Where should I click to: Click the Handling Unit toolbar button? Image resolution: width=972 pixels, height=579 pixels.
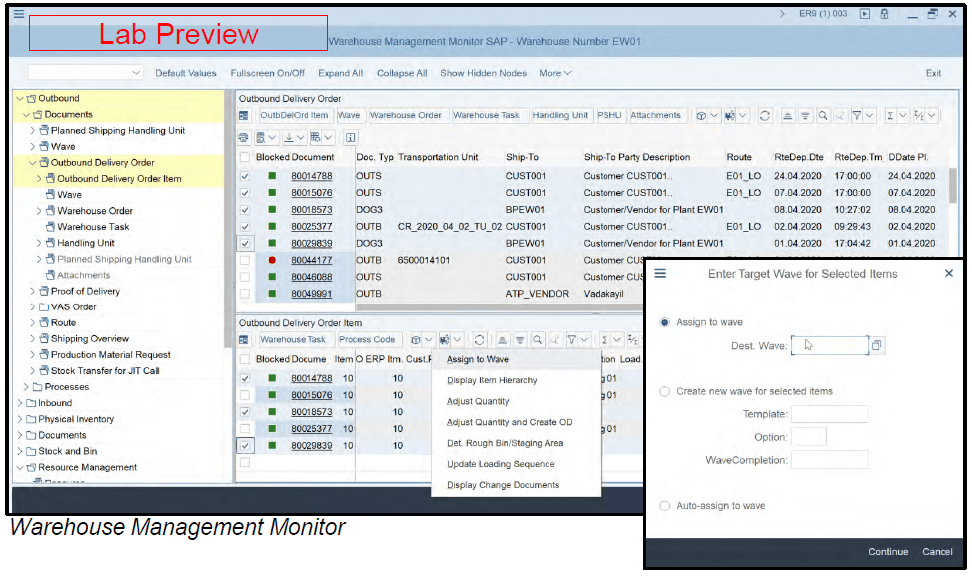click(560, 116)
